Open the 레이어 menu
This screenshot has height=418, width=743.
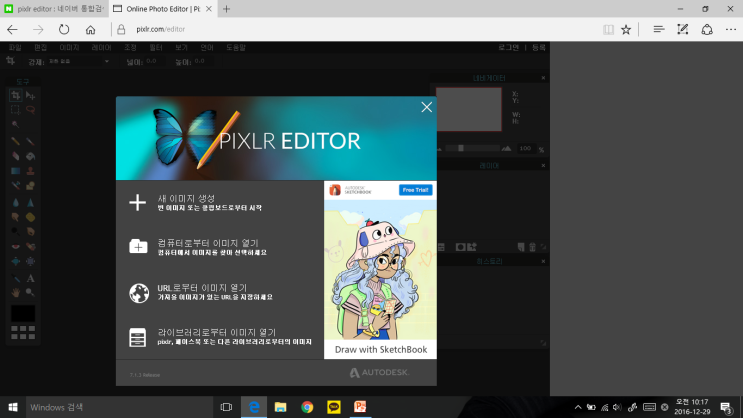tap(101, 47)
